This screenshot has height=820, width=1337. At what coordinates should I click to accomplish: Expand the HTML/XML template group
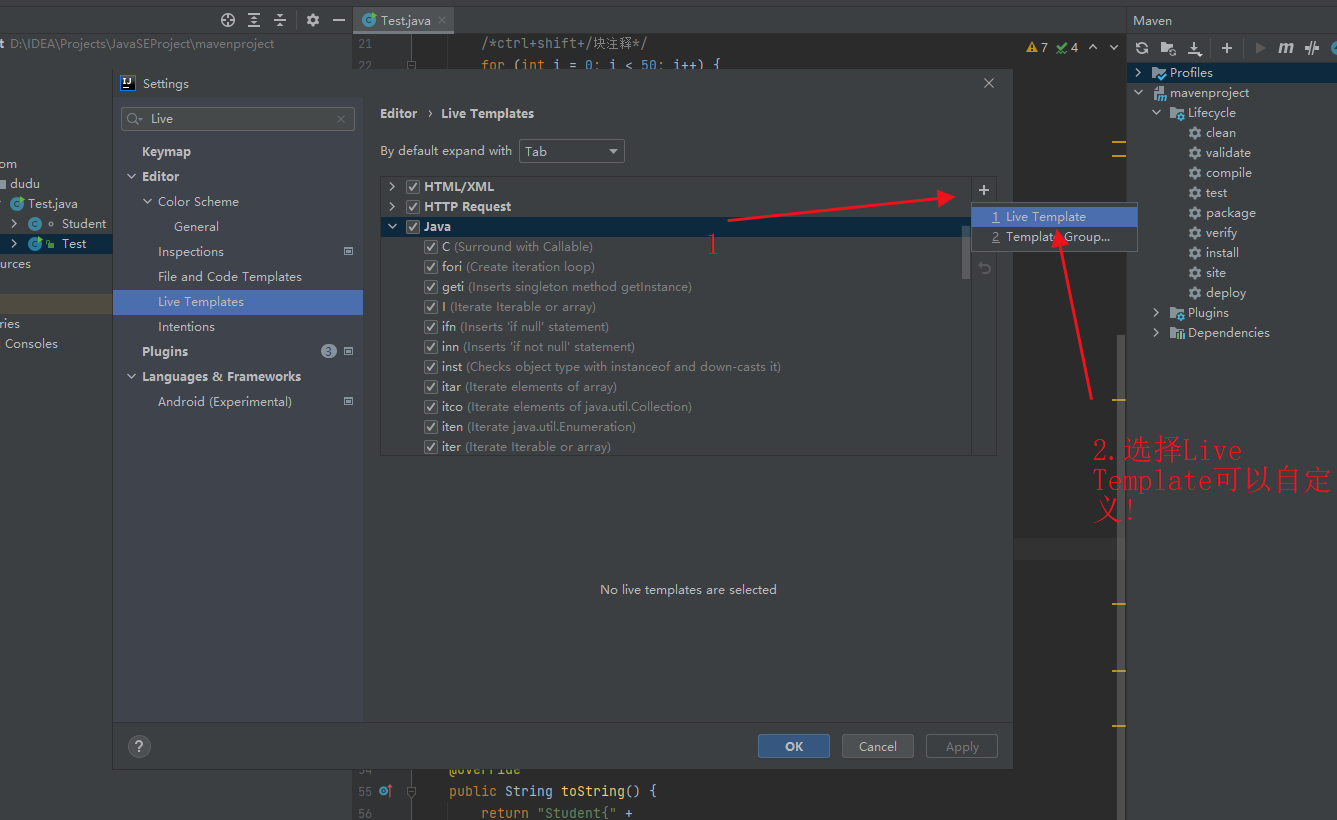[392, 187]
